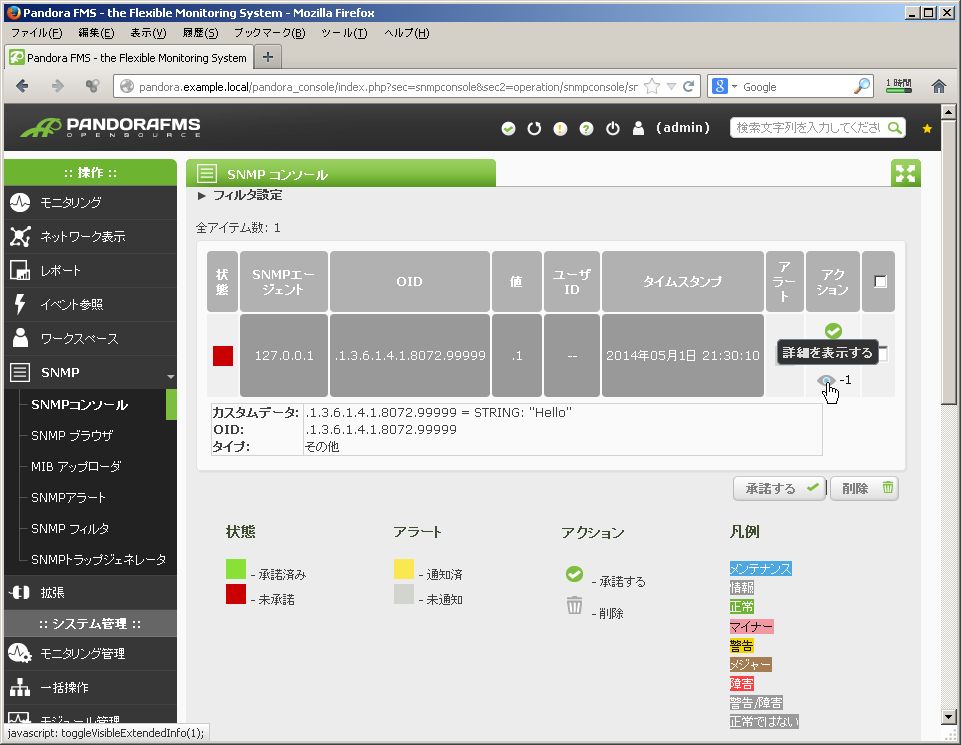Click red unvalidated status square in trap row
Screen dimensions: 961x745
click(222, 355)
